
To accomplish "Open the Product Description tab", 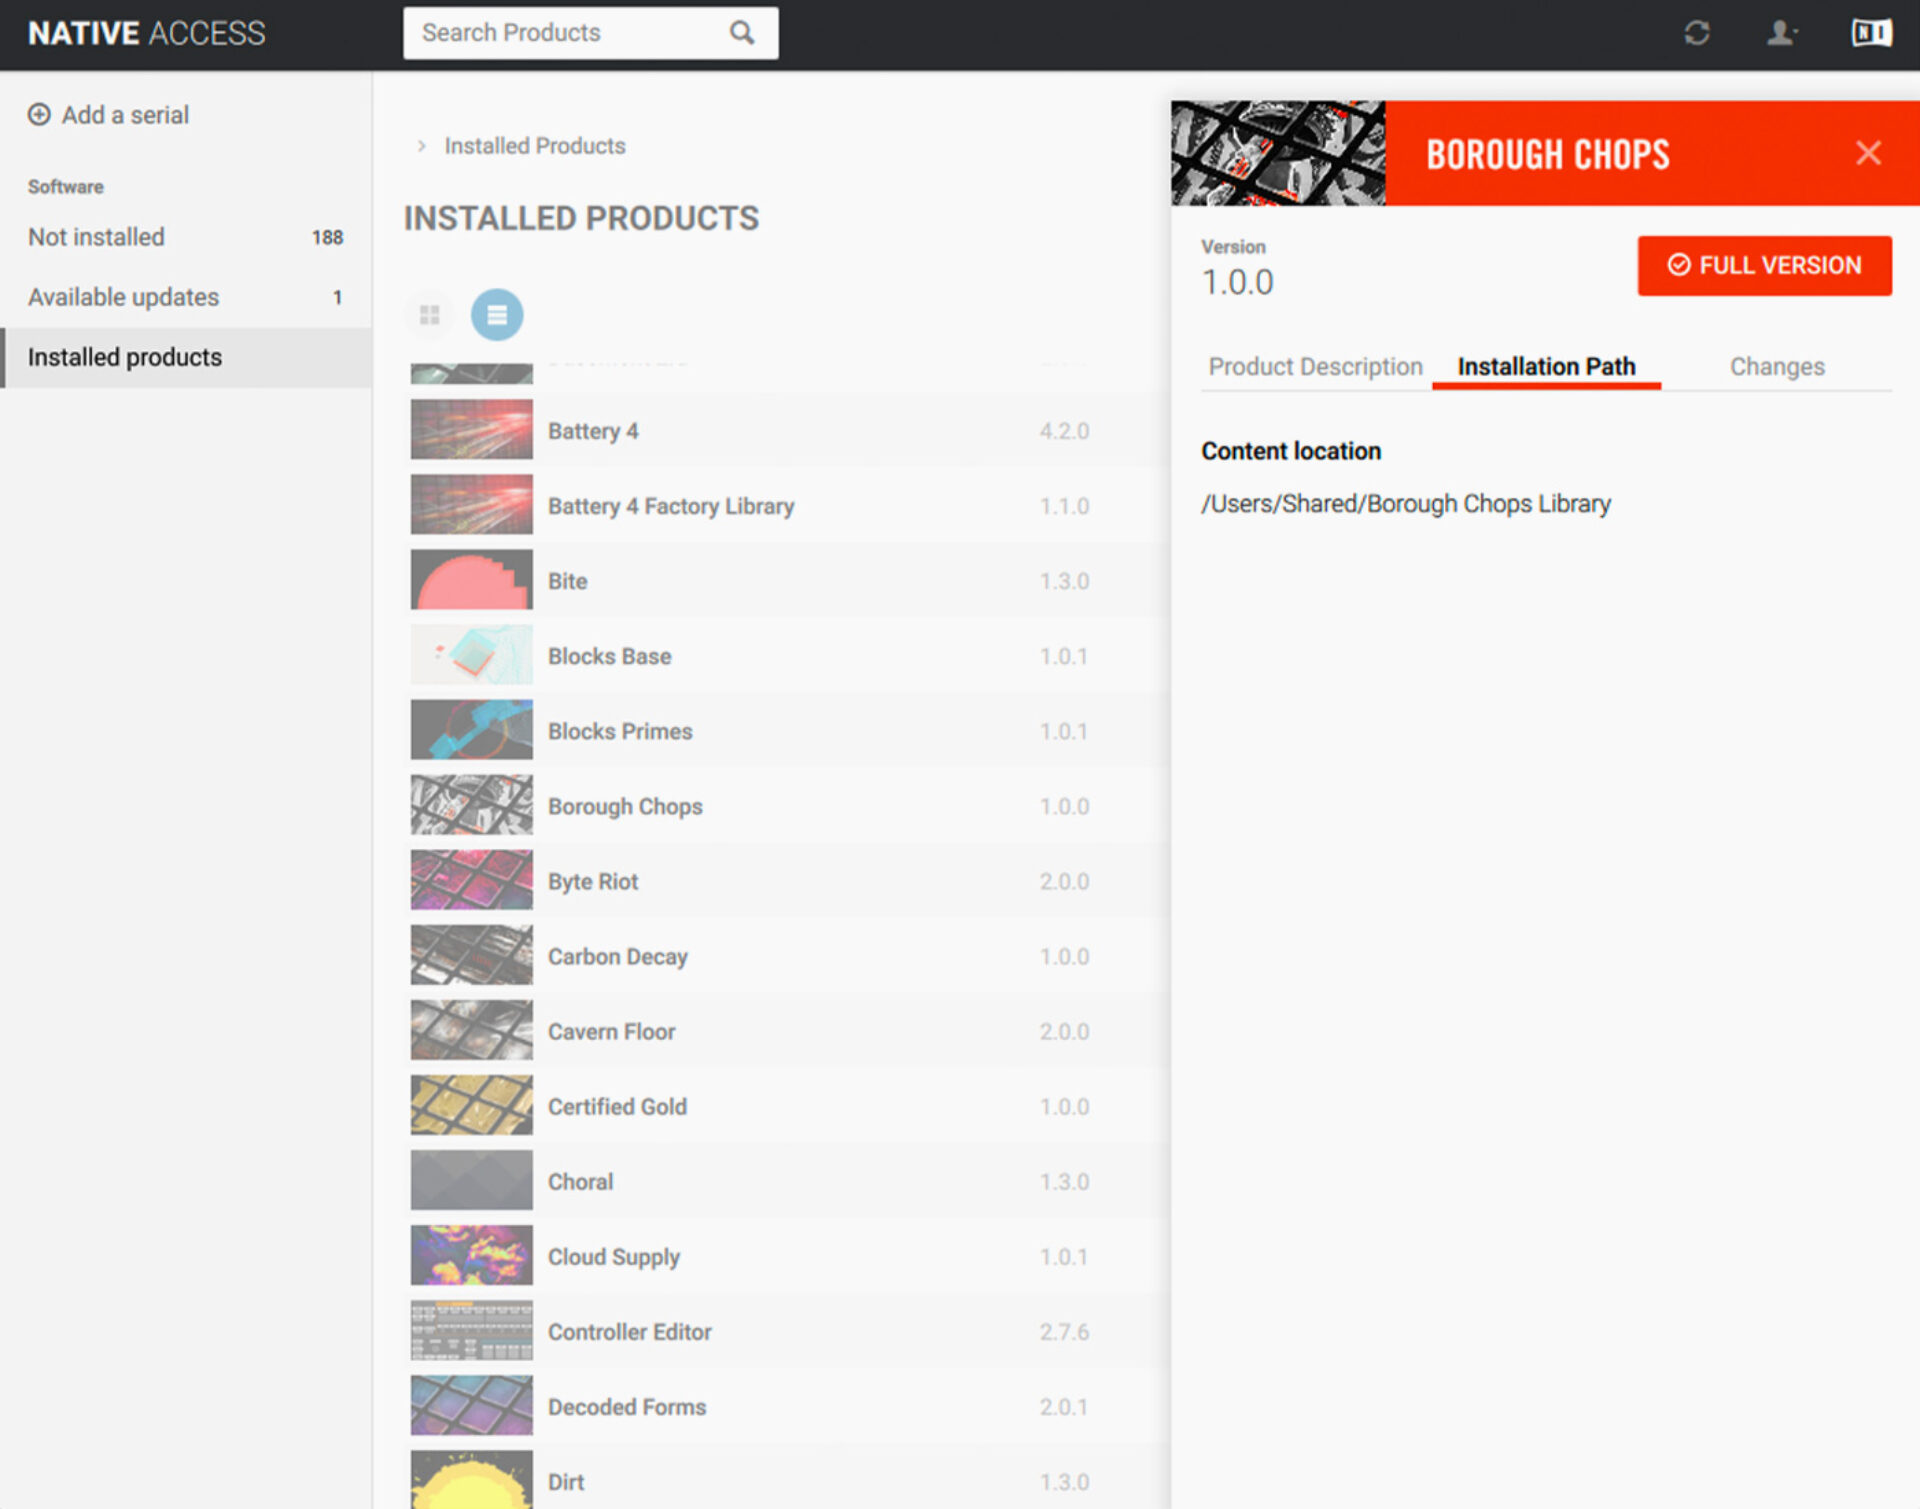I will point(1314,367).
